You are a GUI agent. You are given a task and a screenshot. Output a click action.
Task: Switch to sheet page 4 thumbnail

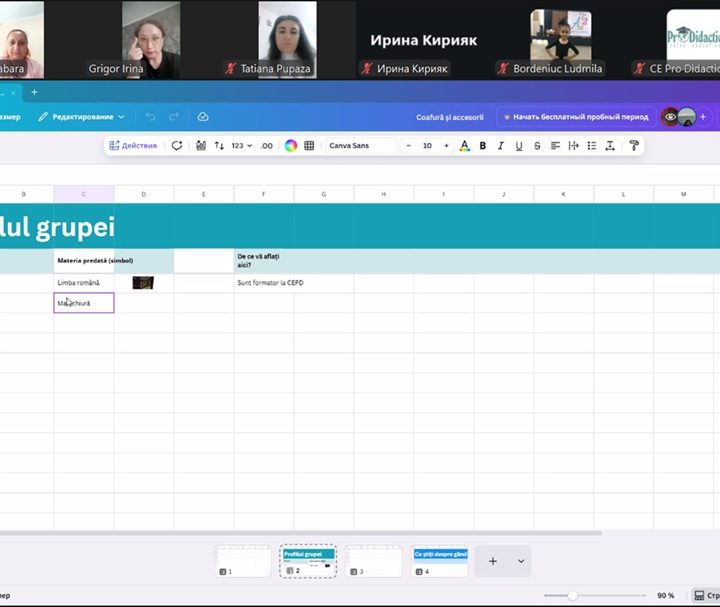tap(440, 561)
